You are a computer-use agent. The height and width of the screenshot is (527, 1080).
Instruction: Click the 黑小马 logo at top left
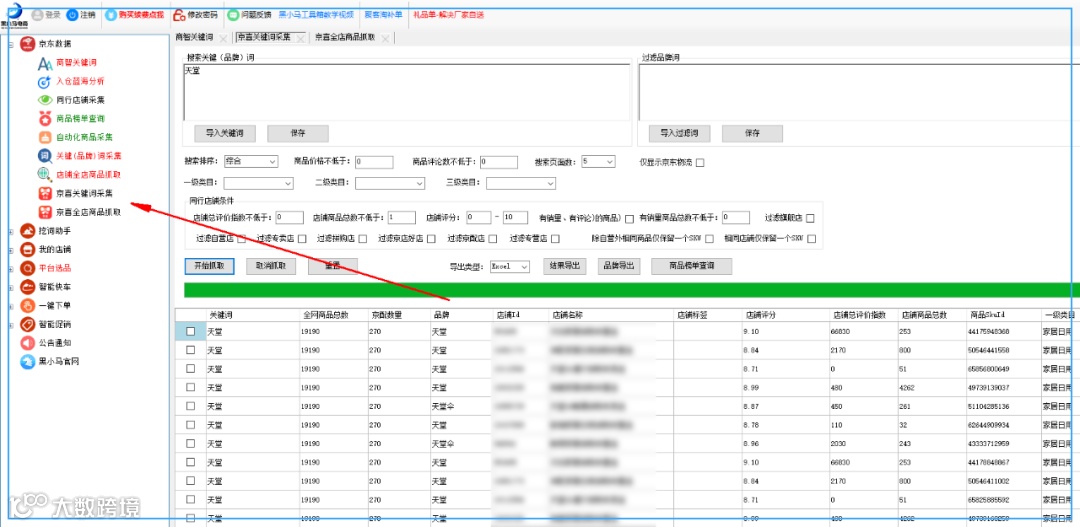pos(14,14)
